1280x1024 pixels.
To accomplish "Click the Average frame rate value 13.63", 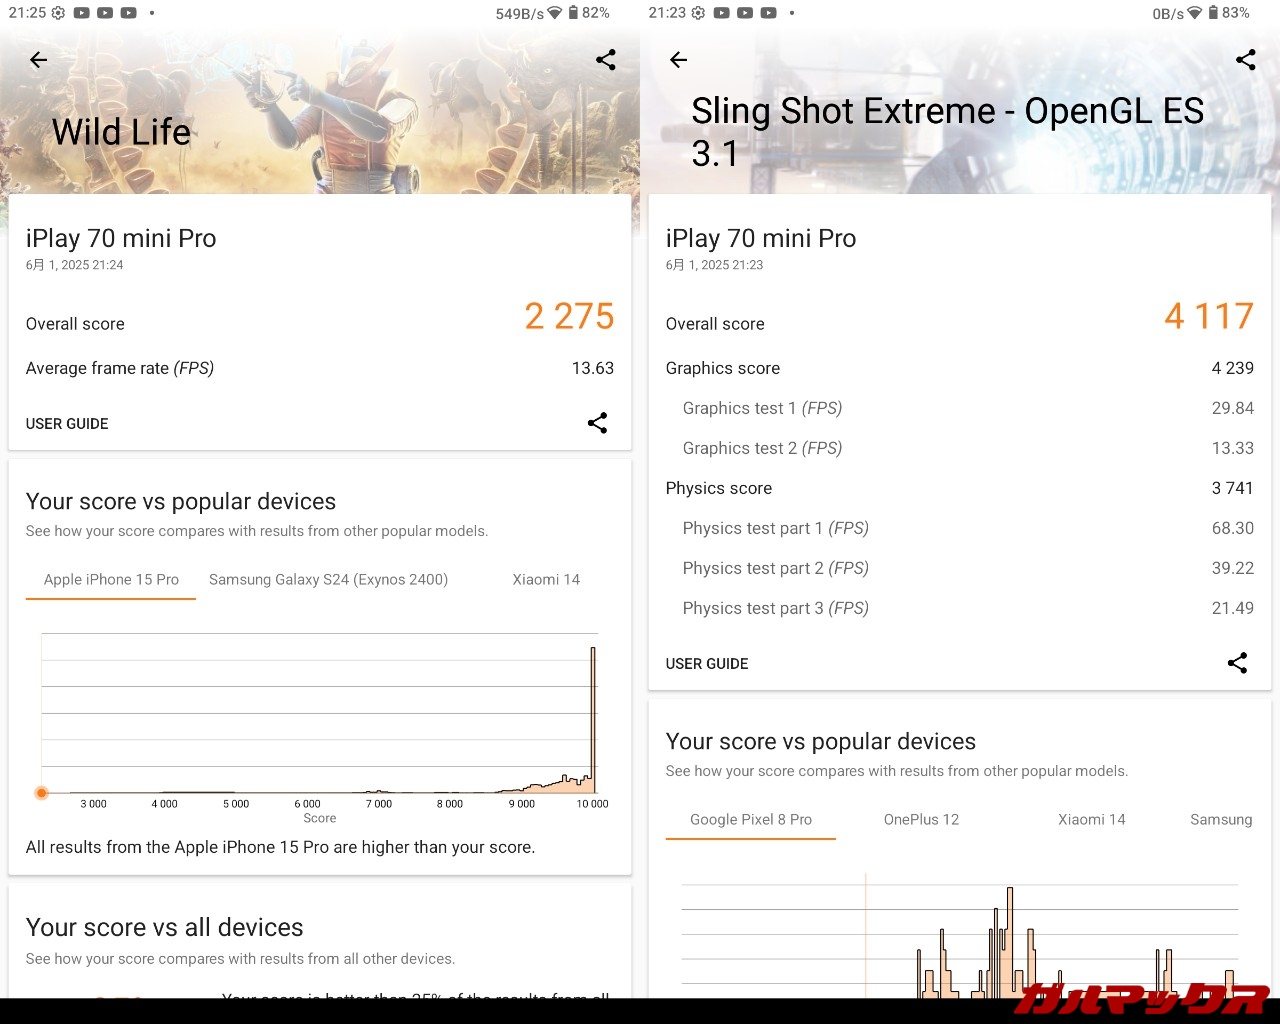I will (x=593, y=368).
